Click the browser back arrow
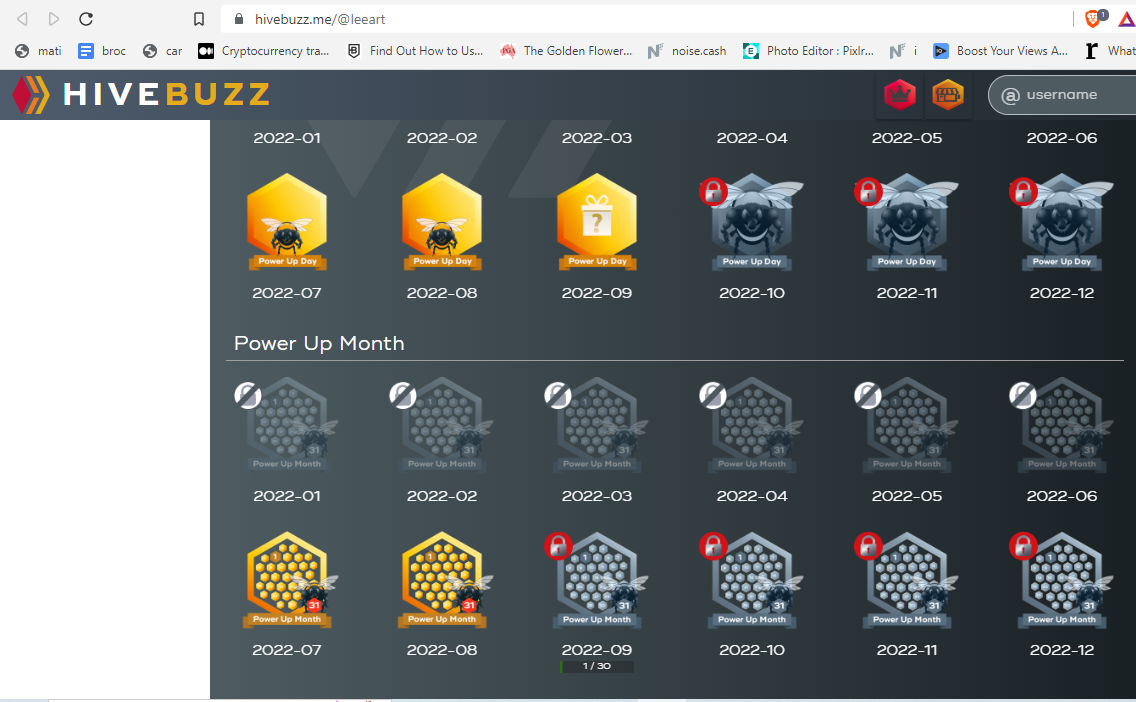Viewport: 1136px width, 702px height. 22,19
